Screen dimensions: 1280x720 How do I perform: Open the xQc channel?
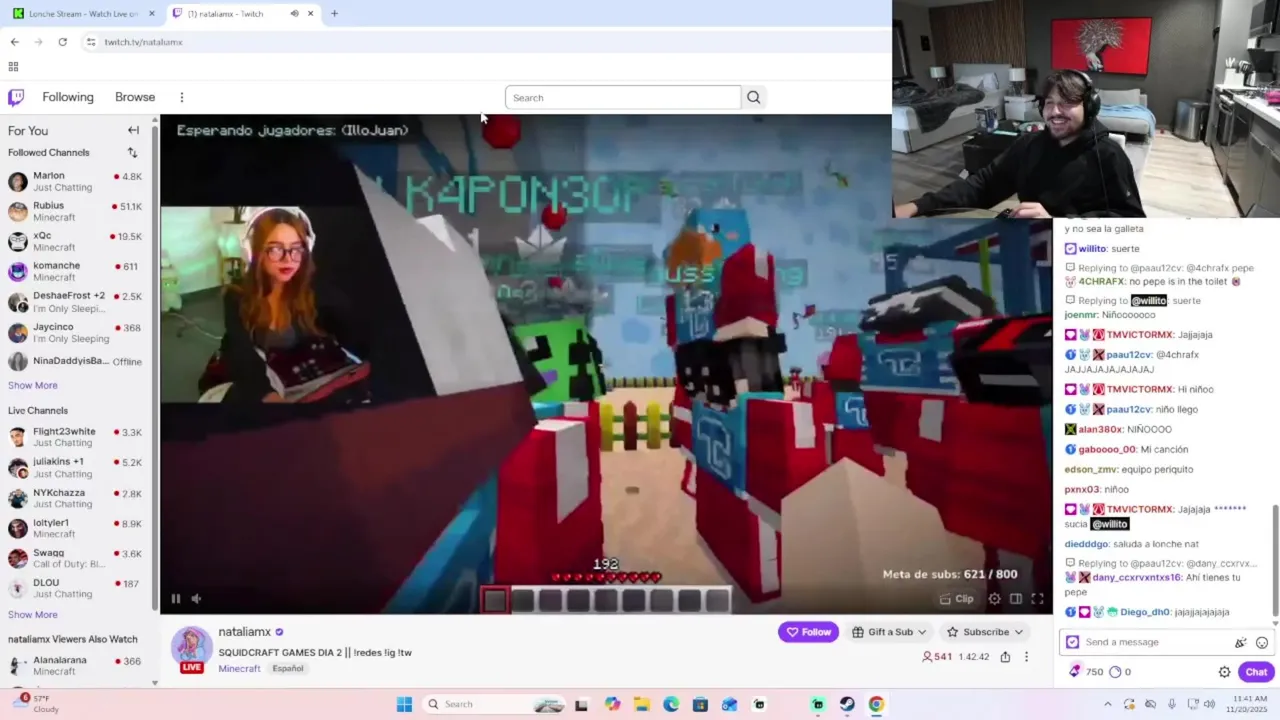tap(75, 241)
